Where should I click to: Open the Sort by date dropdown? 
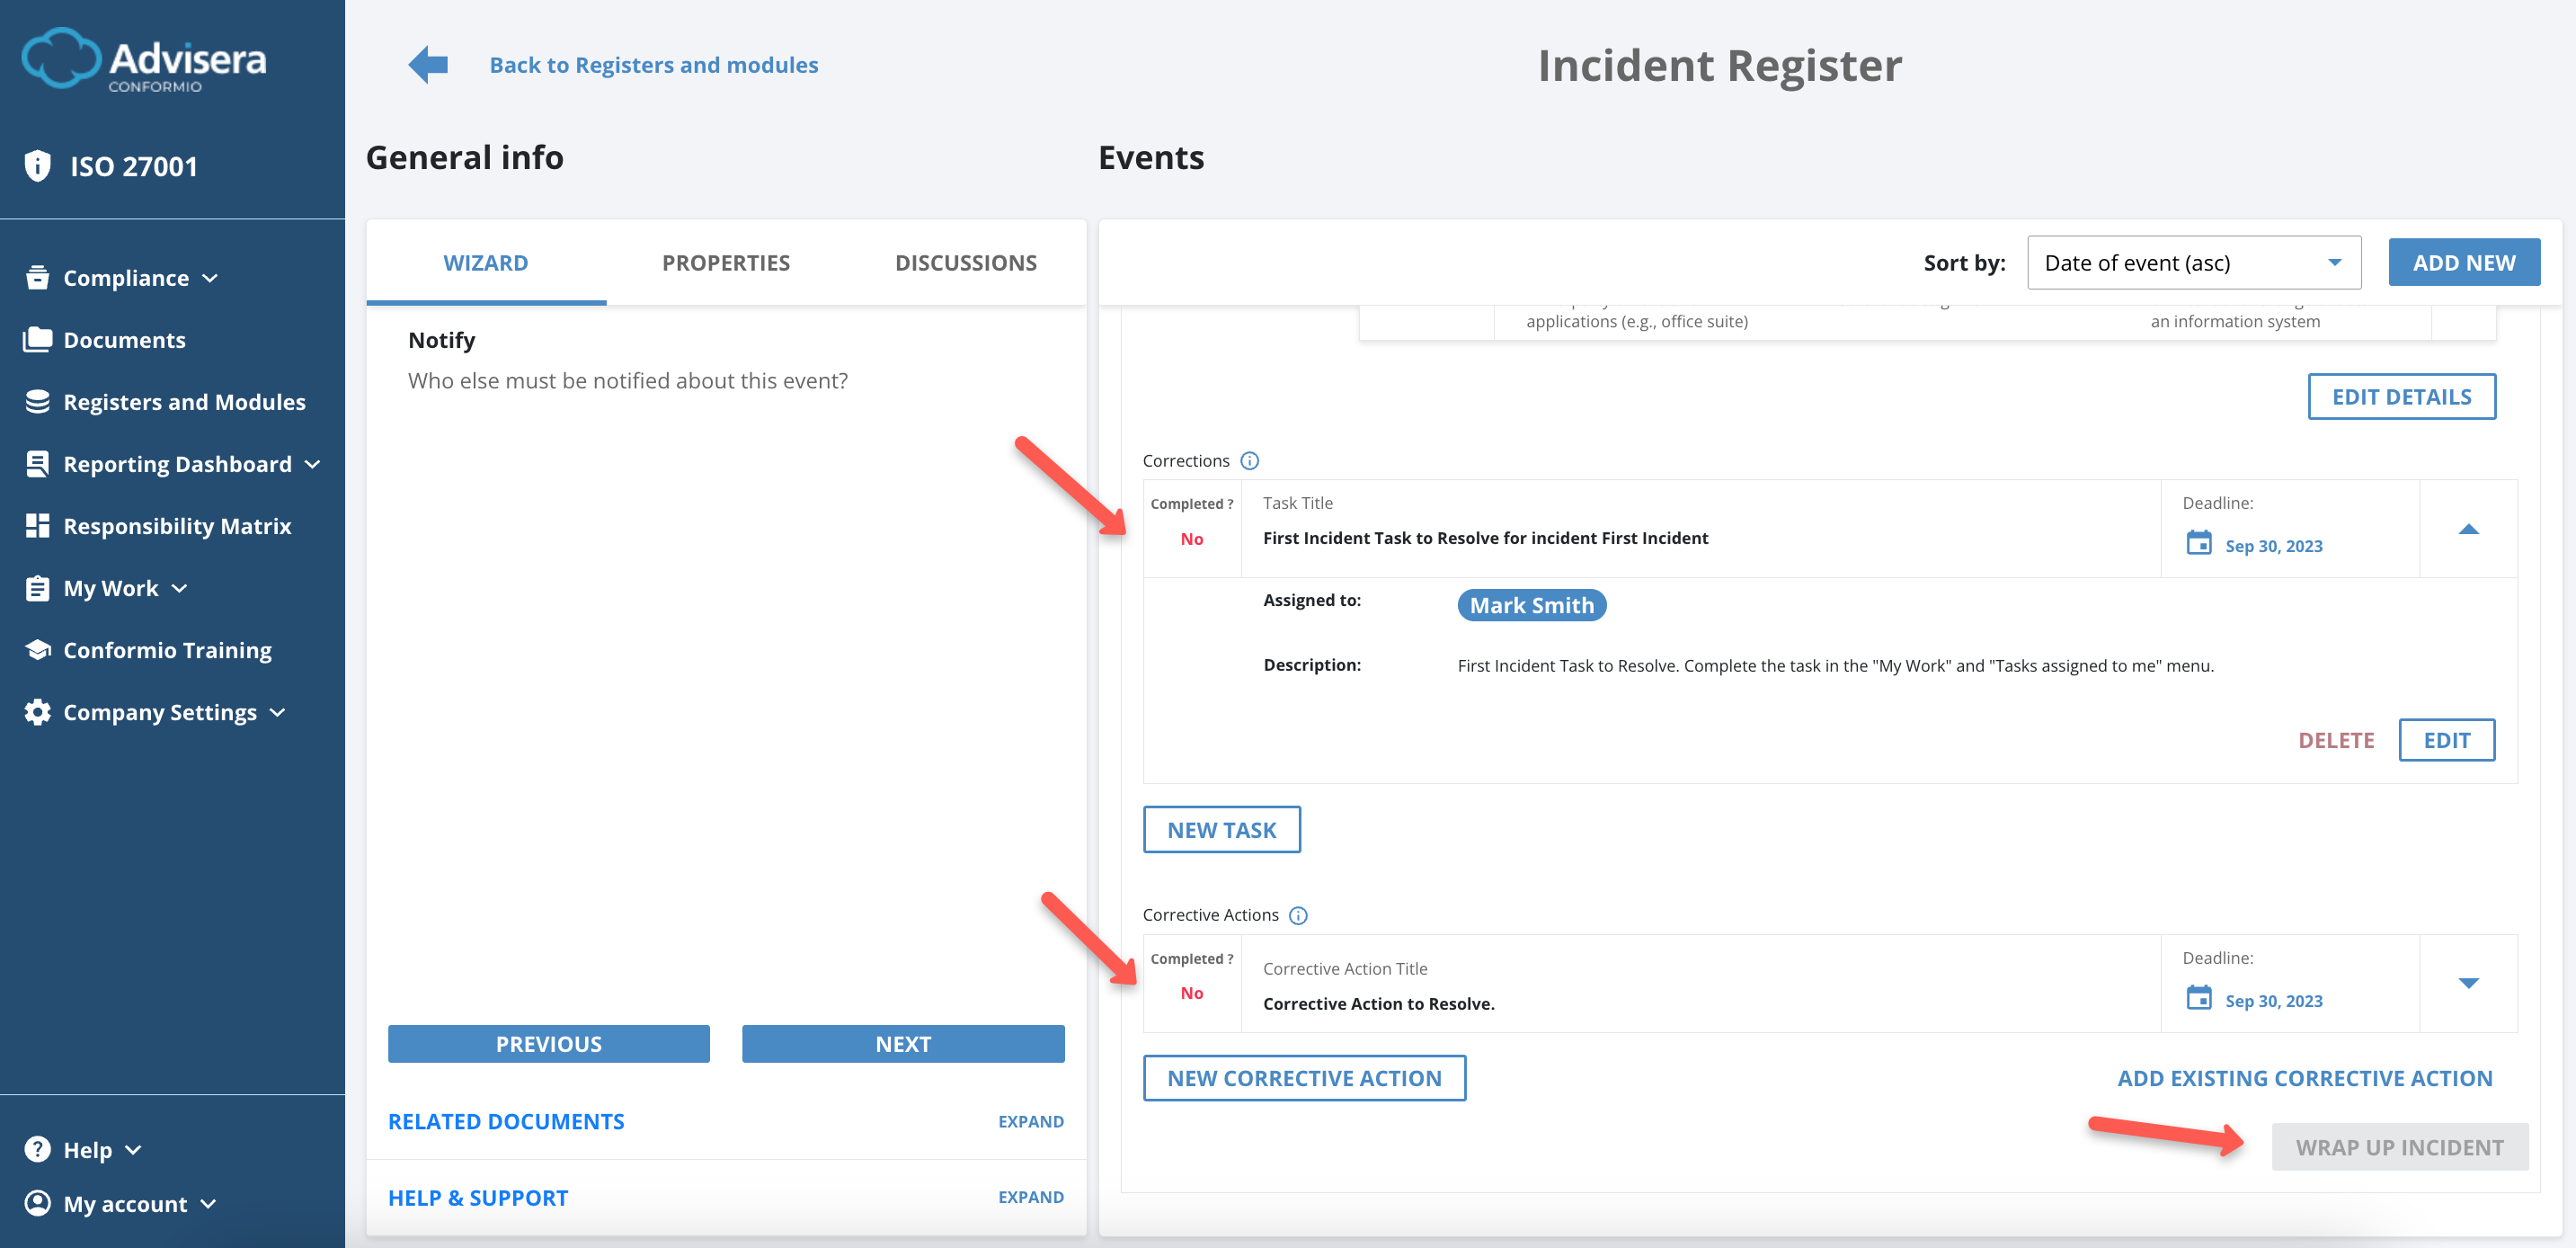click(x=2193, y=262)
